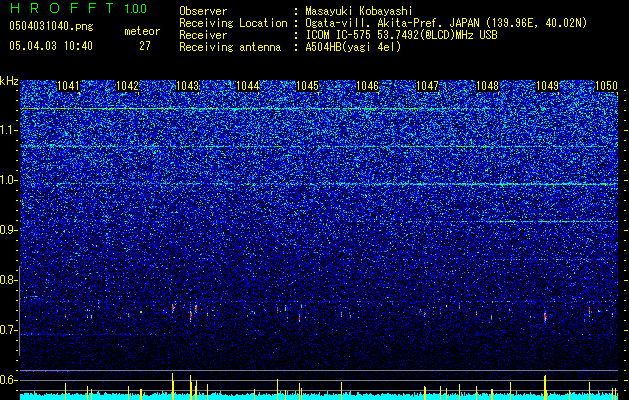Click the 0.9 frequency axis label
The width and height of the screenshot is (629, 400).
click(8, 230)
